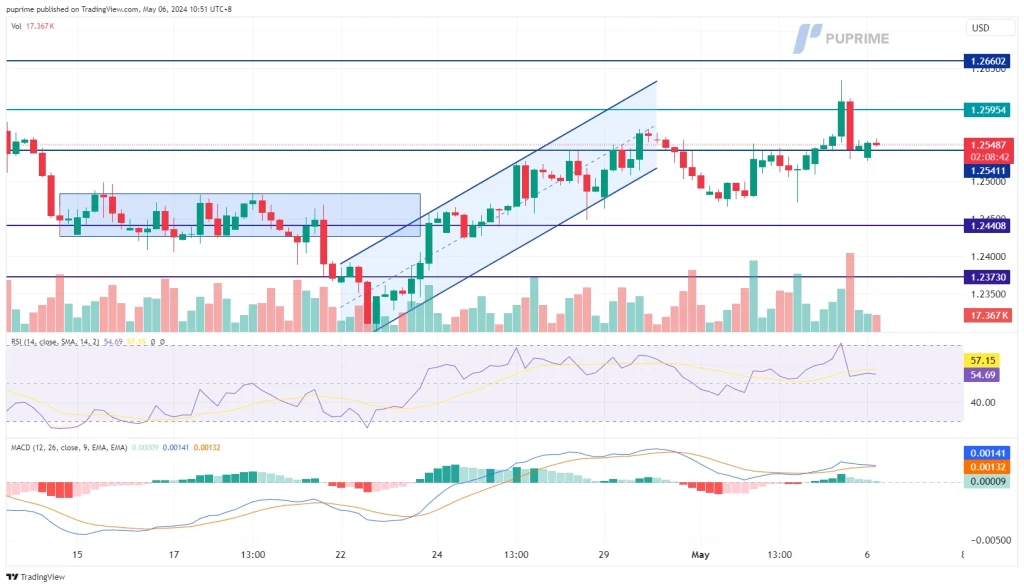
Task: Click the 1.23730 support level label
Action: pyautogui.click(x=987, y=276)
